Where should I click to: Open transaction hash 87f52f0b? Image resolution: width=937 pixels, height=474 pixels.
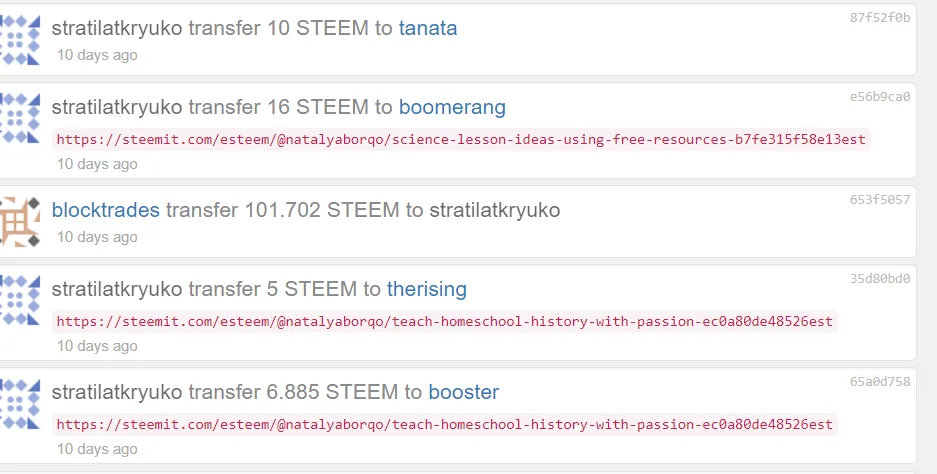[x=880, y=18]
